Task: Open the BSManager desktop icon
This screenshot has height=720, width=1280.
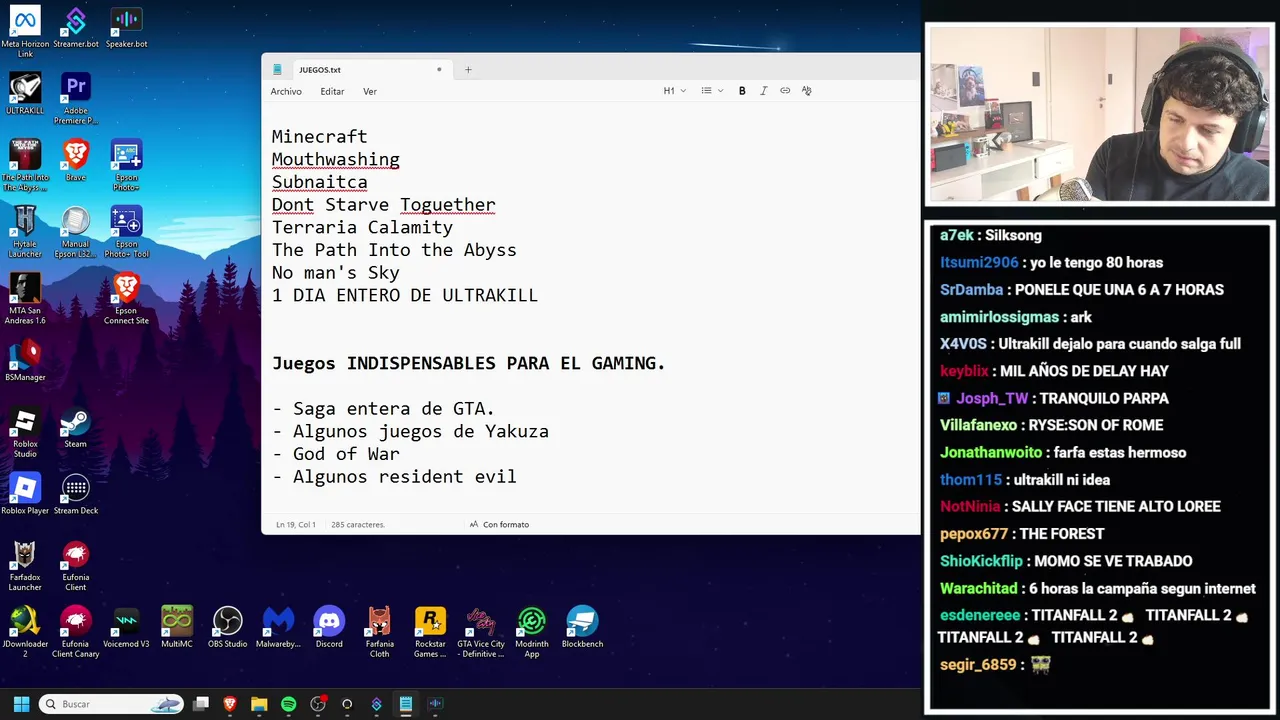Action: [25, 360]
